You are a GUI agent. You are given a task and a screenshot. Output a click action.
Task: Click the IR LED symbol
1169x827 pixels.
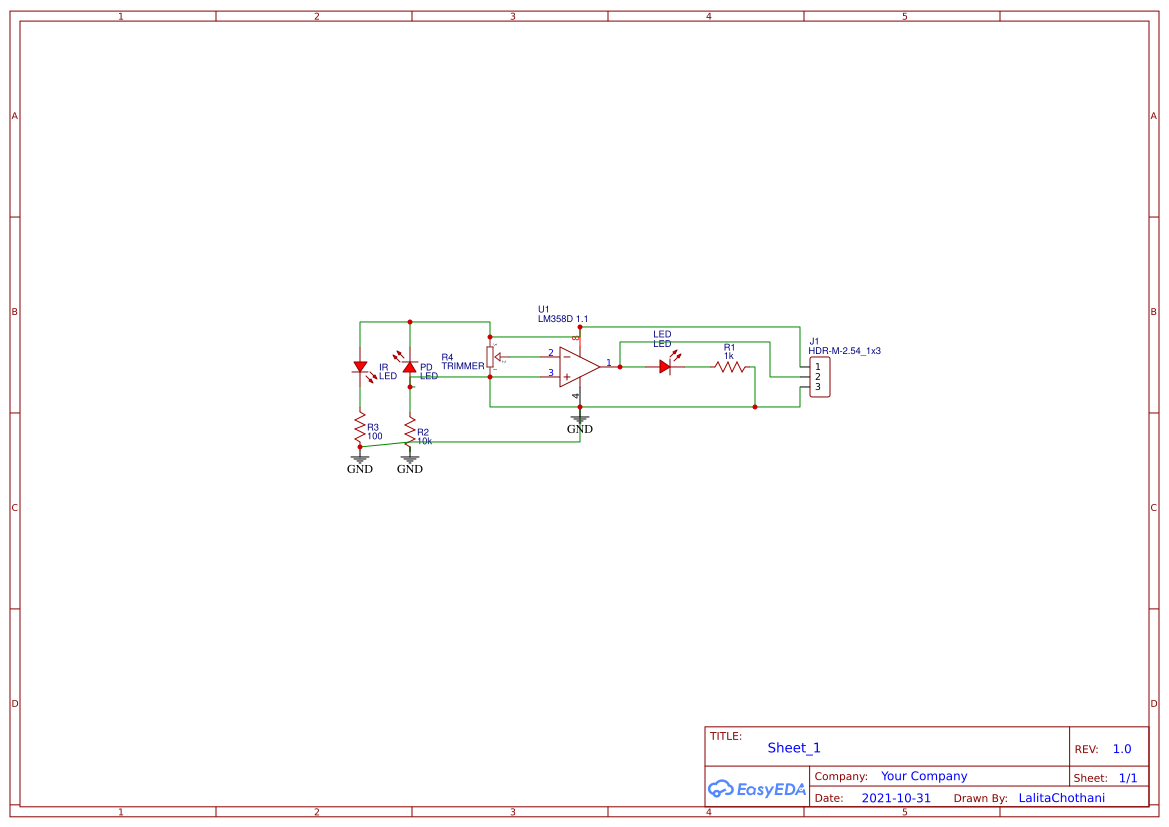pos(359,368)
